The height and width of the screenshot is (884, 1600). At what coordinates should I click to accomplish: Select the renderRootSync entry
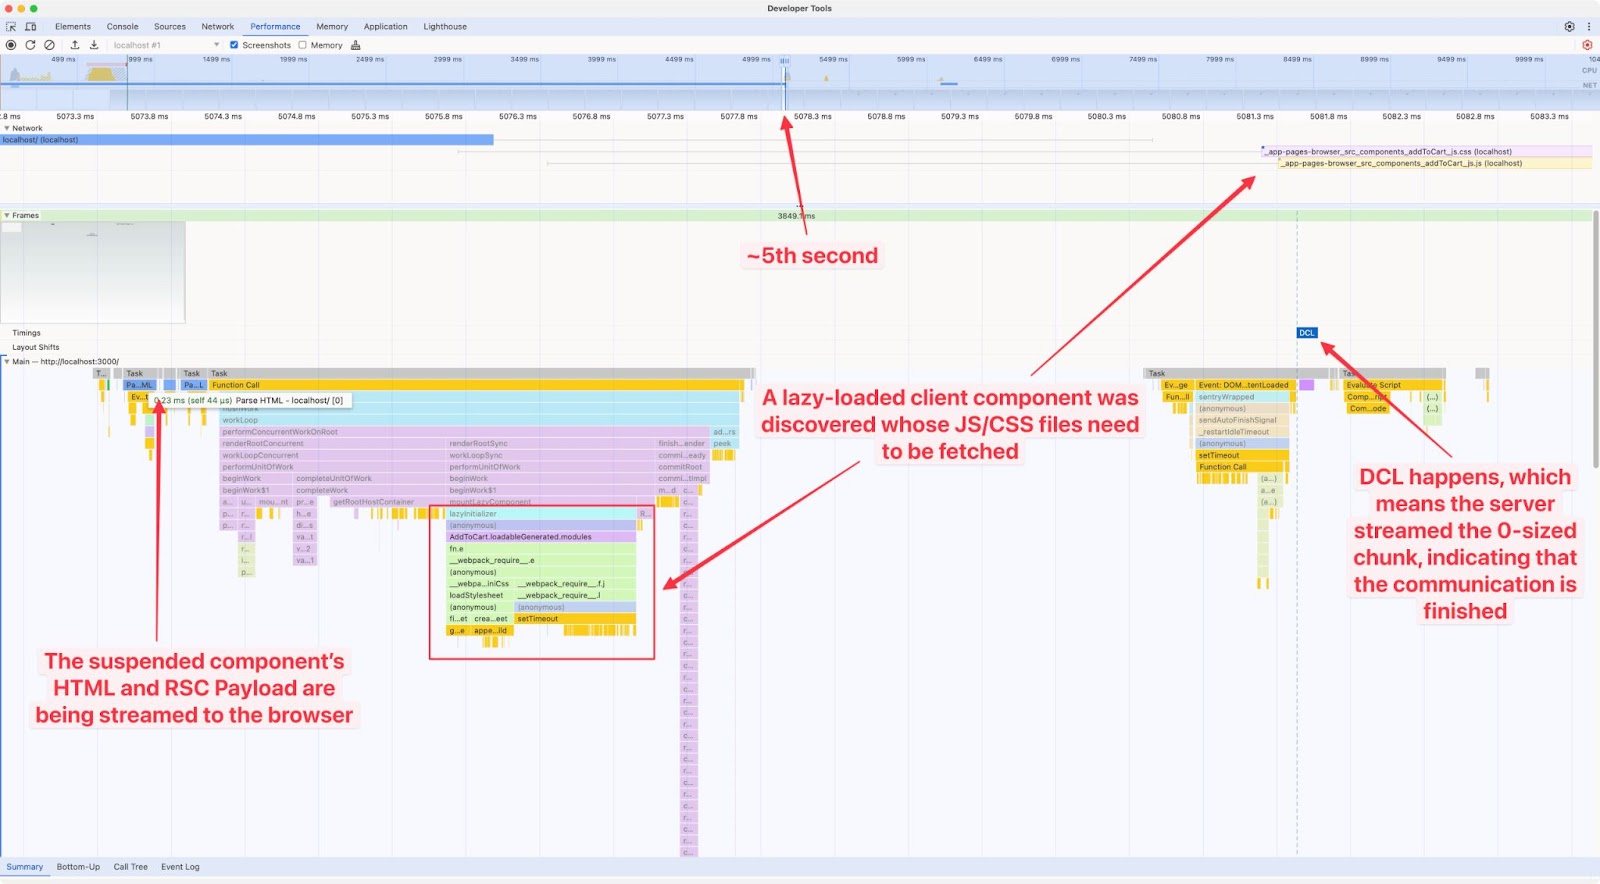[550, 443]
